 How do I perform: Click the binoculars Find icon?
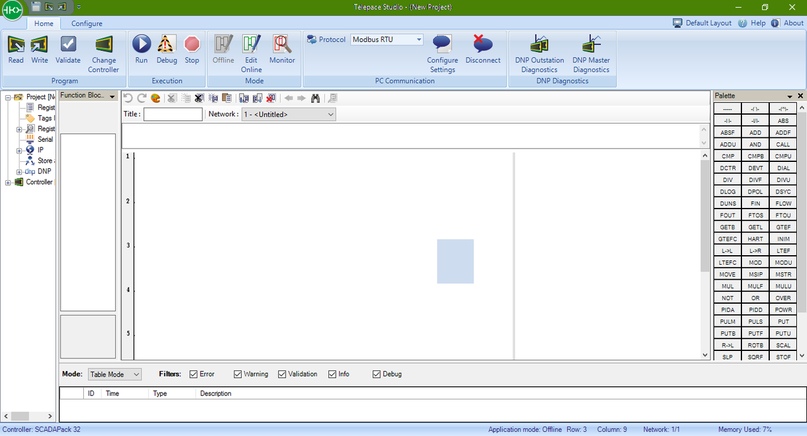(315, 98)
